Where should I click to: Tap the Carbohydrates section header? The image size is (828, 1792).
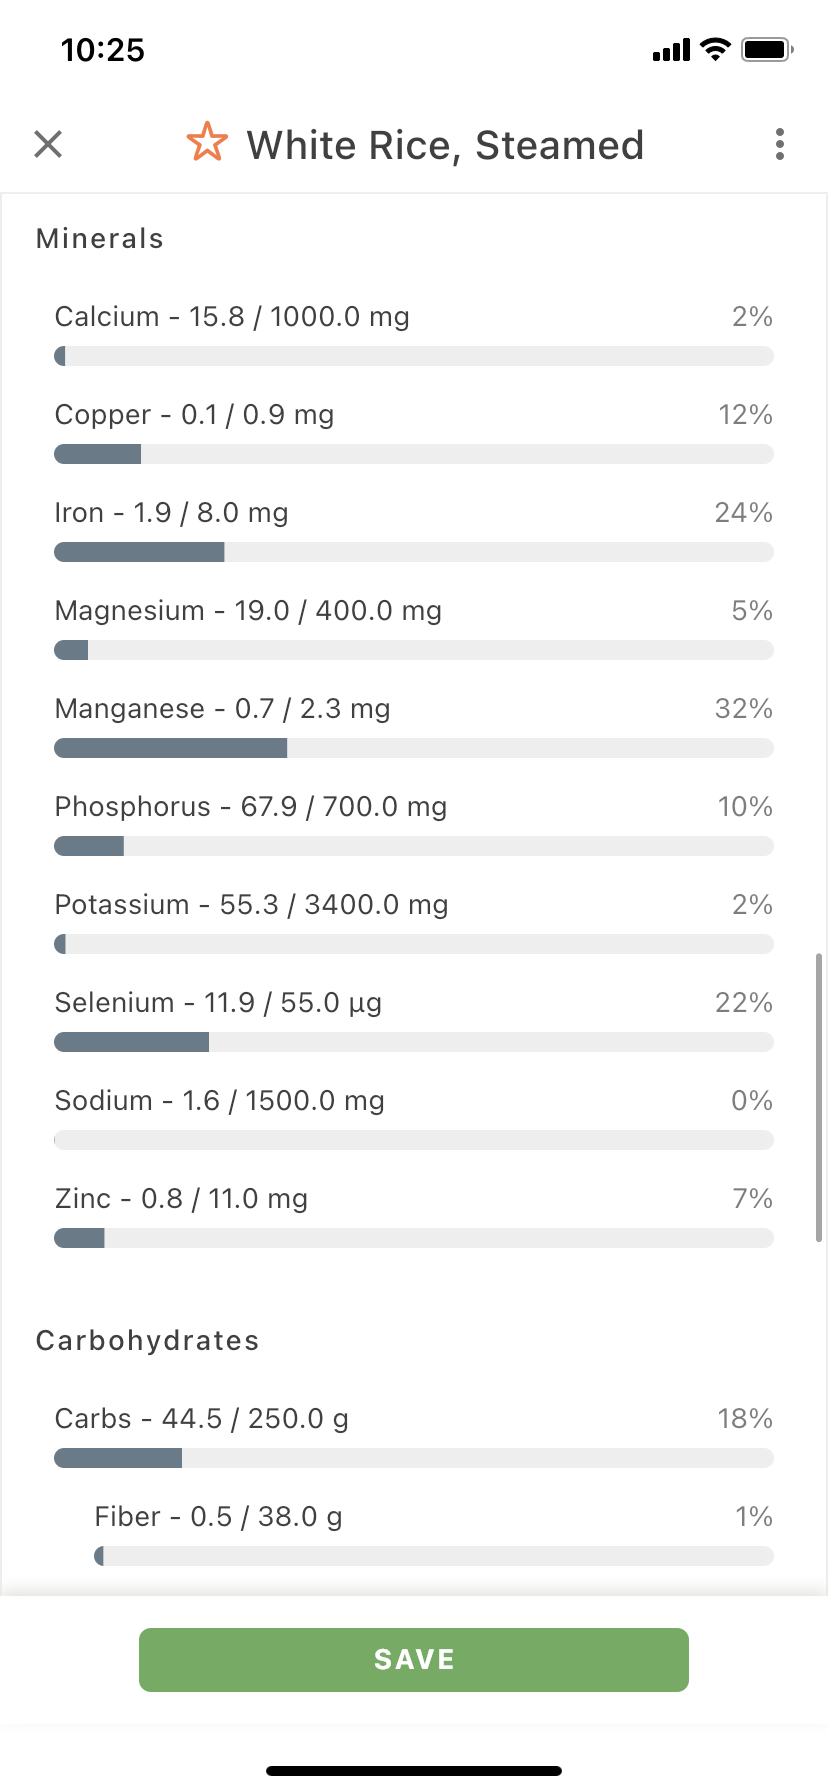[148, 1341]
